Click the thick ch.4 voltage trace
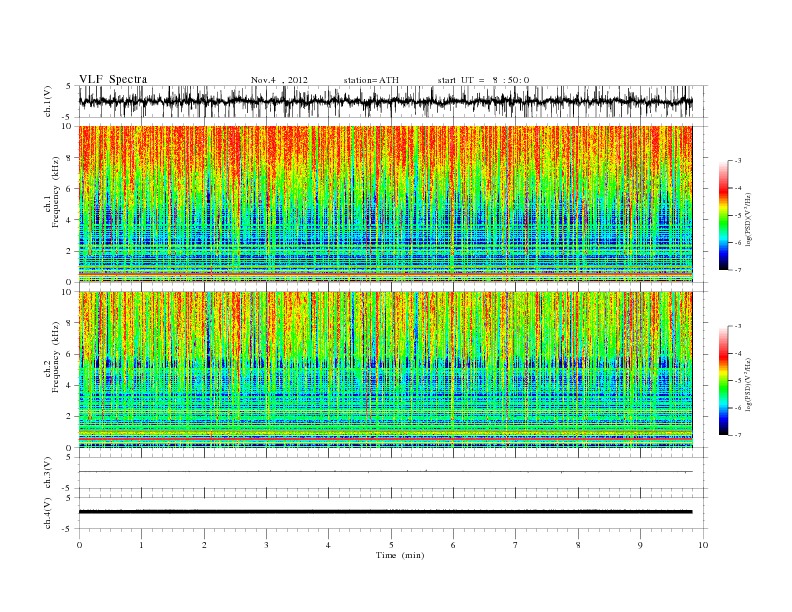The image size is (792, 612). tap(385, 512)
